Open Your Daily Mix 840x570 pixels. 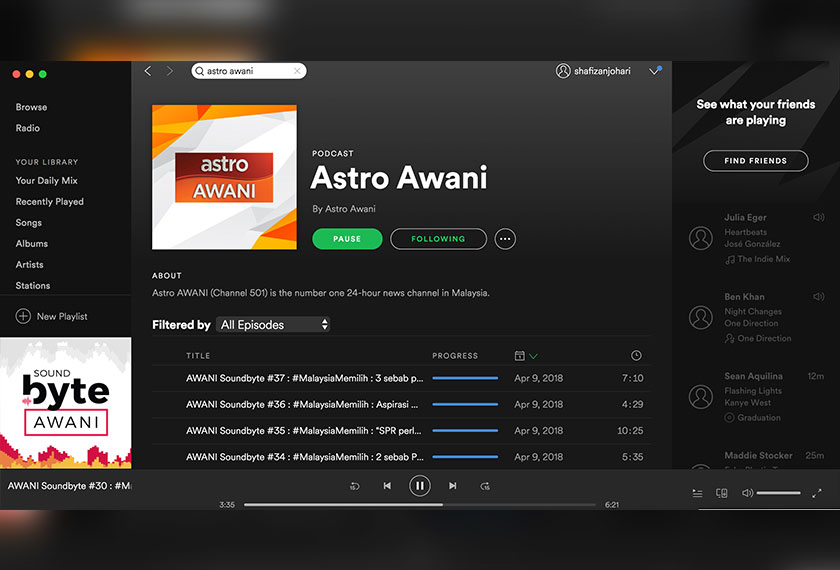47,181
